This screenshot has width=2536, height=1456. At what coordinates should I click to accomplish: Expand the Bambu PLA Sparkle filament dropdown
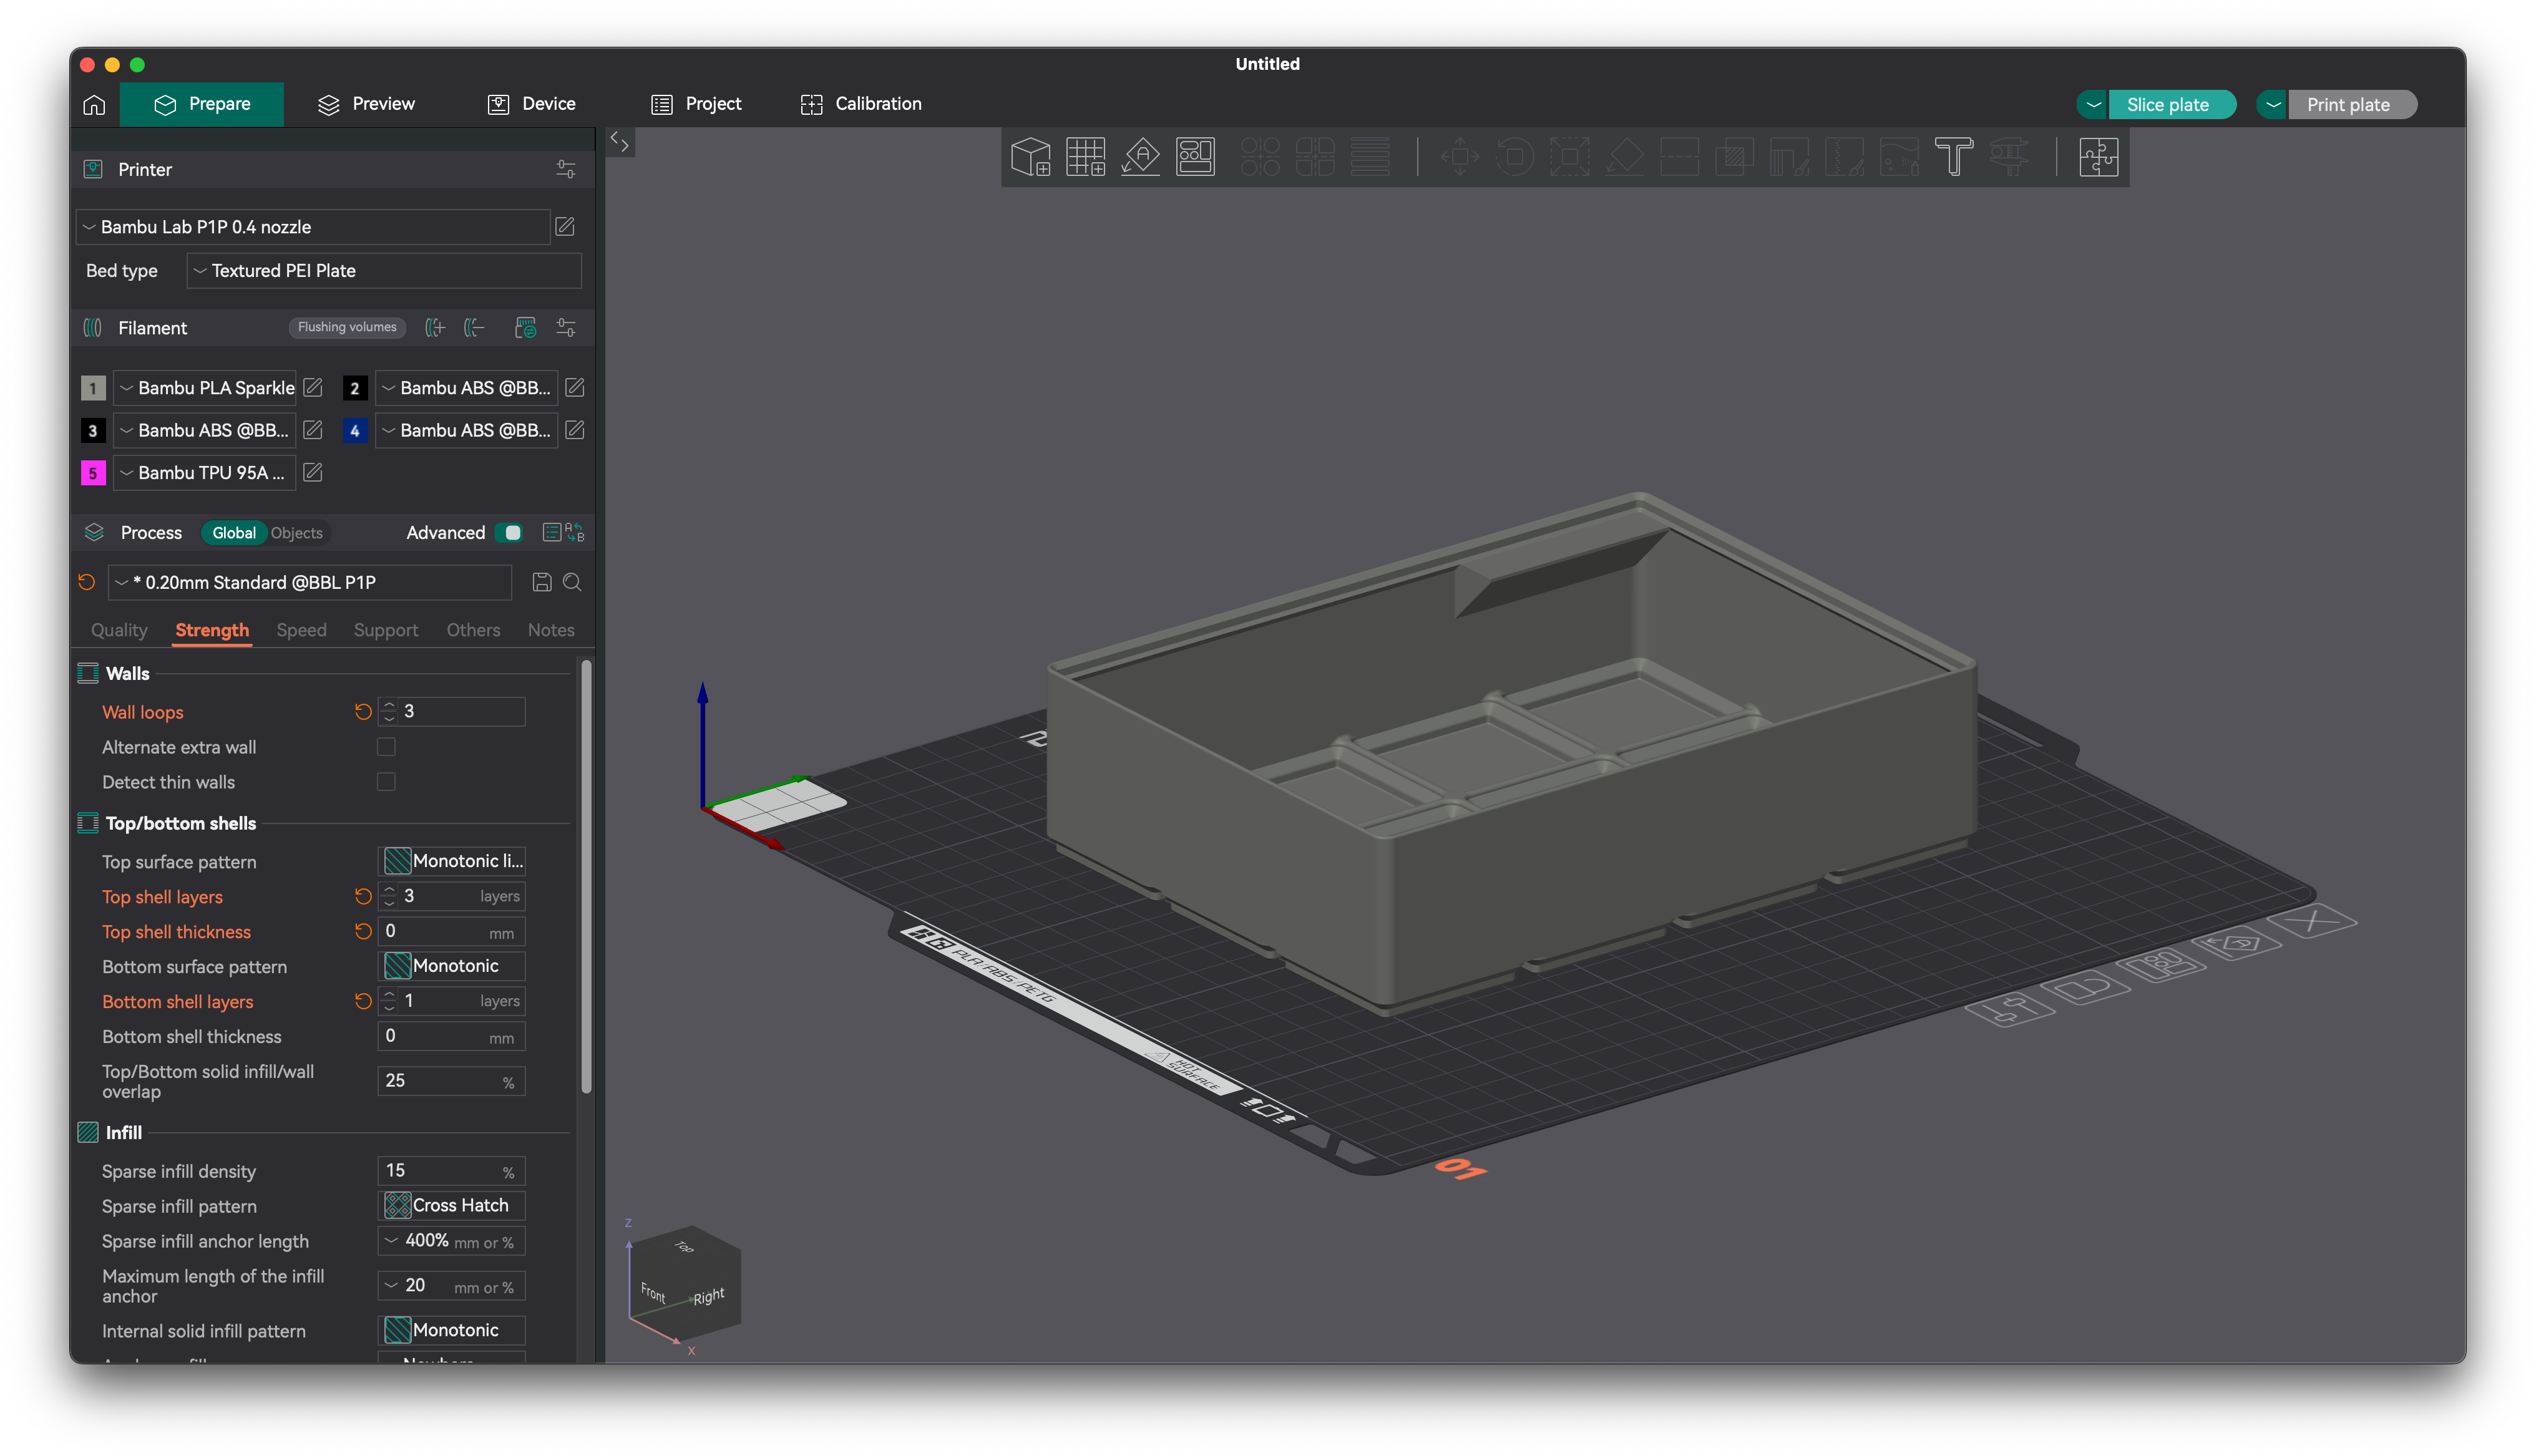coord(205,388)
